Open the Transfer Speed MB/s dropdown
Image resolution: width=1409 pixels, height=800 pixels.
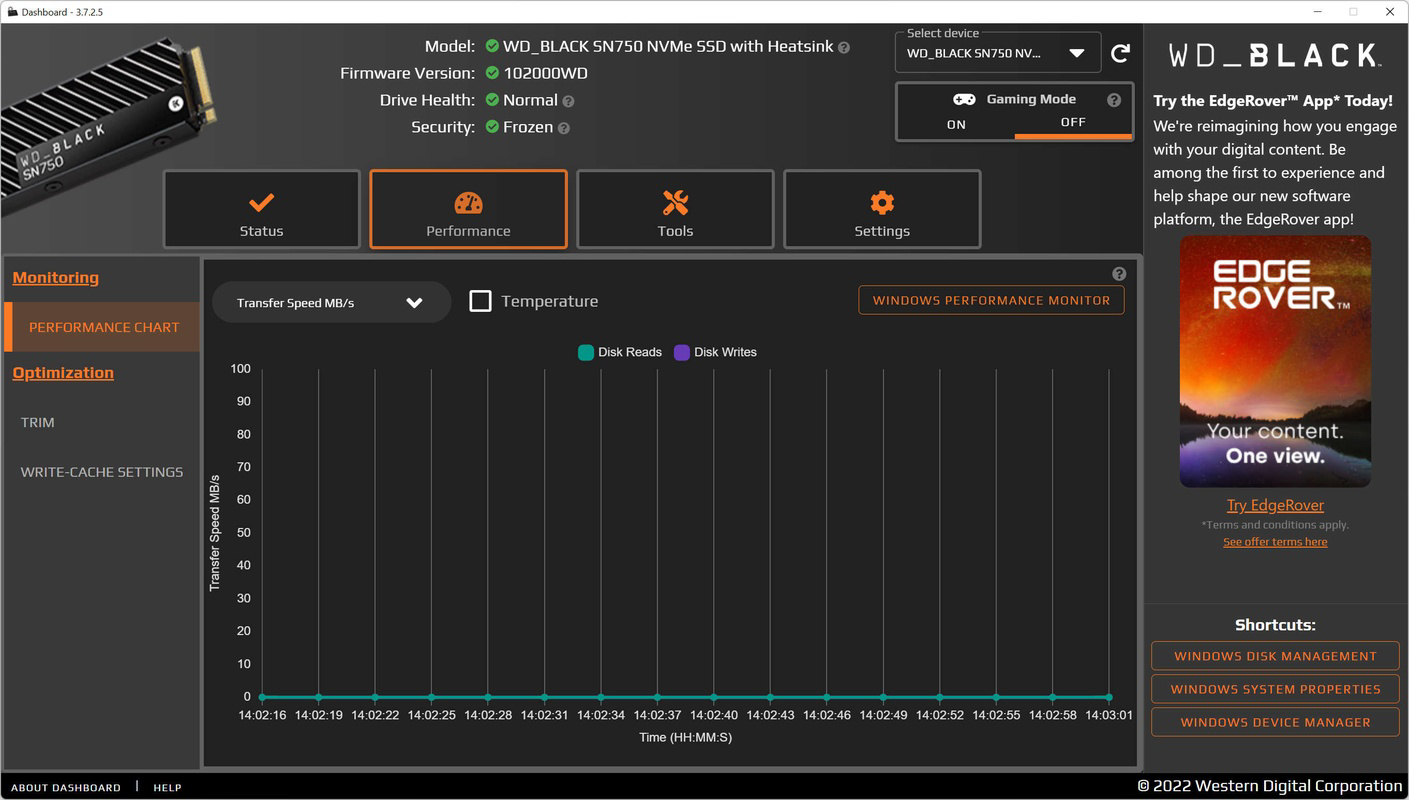[x=331, y=303]
